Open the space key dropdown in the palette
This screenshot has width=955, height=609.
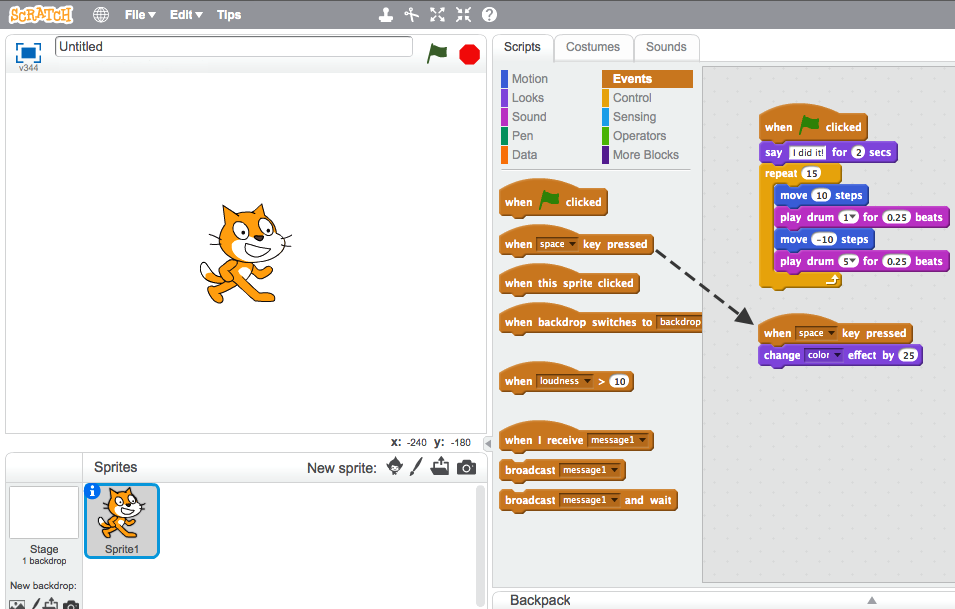557,244
